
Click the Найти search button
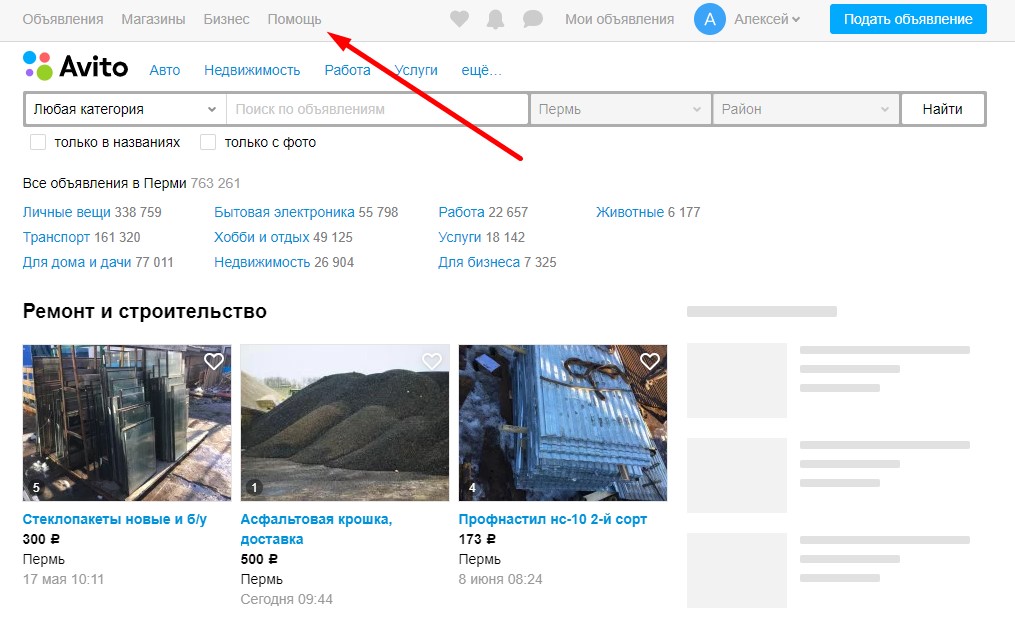point(942,109)
